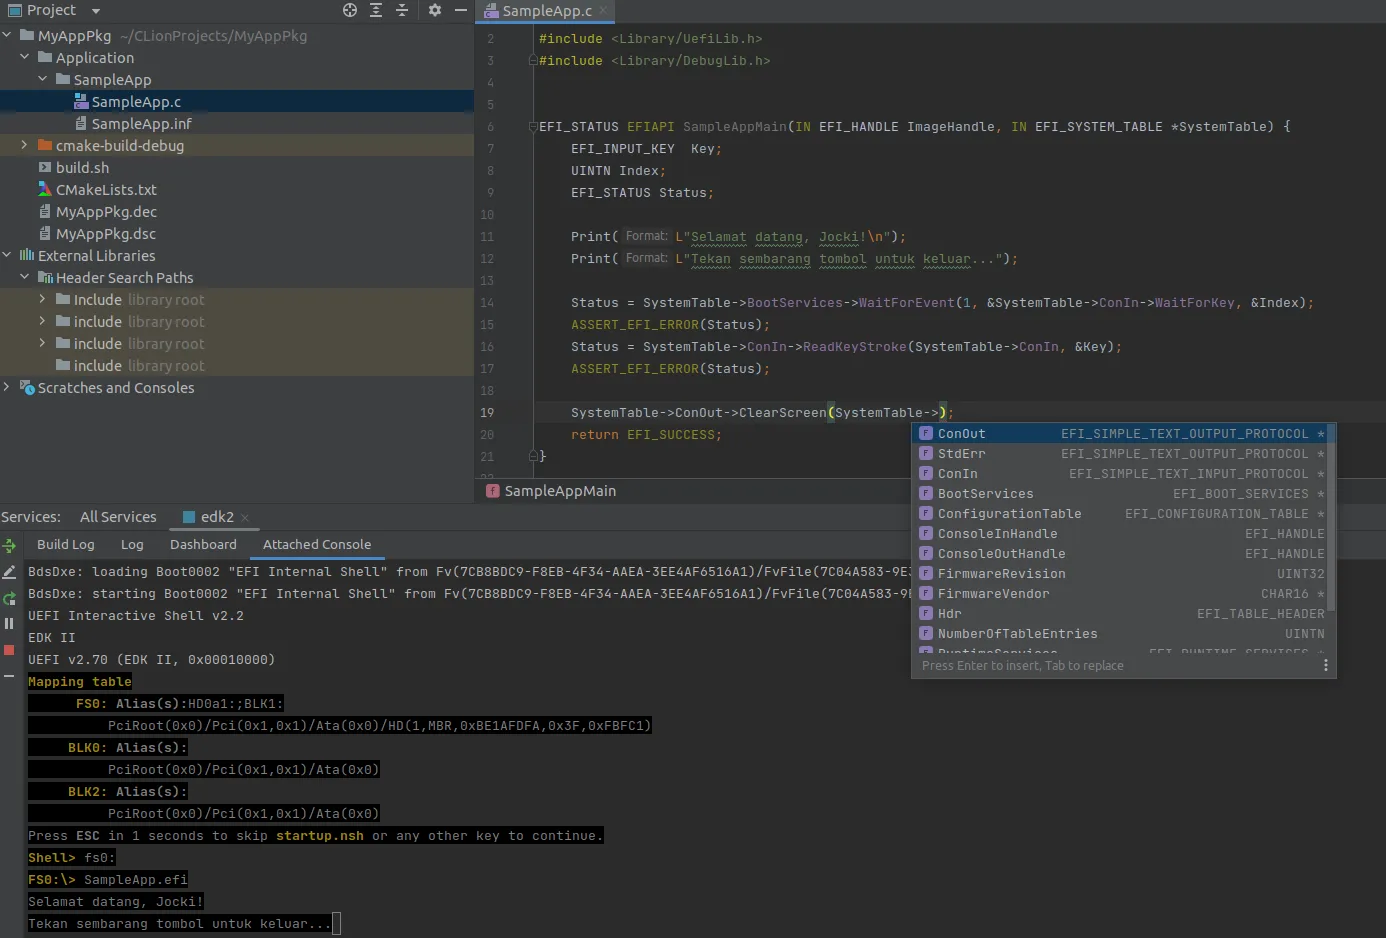Collapse the Application folder

25,57
